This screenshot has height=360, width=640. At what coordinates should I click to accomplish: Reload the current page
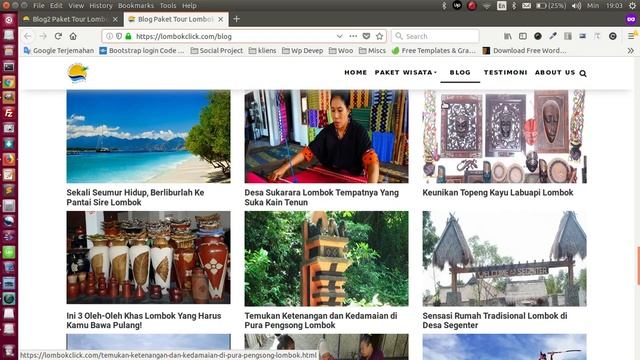coord(58,36)
